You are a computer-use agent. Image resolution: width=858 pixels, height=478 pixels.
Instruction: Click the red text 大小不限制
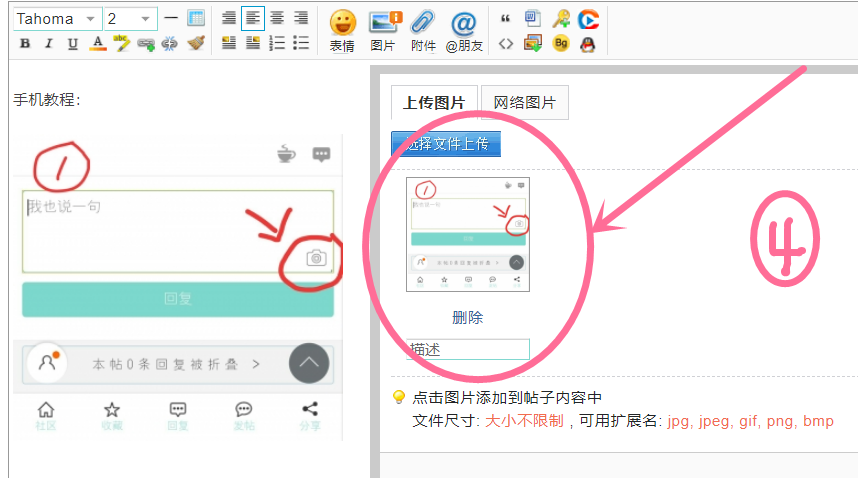pos(524,421)
